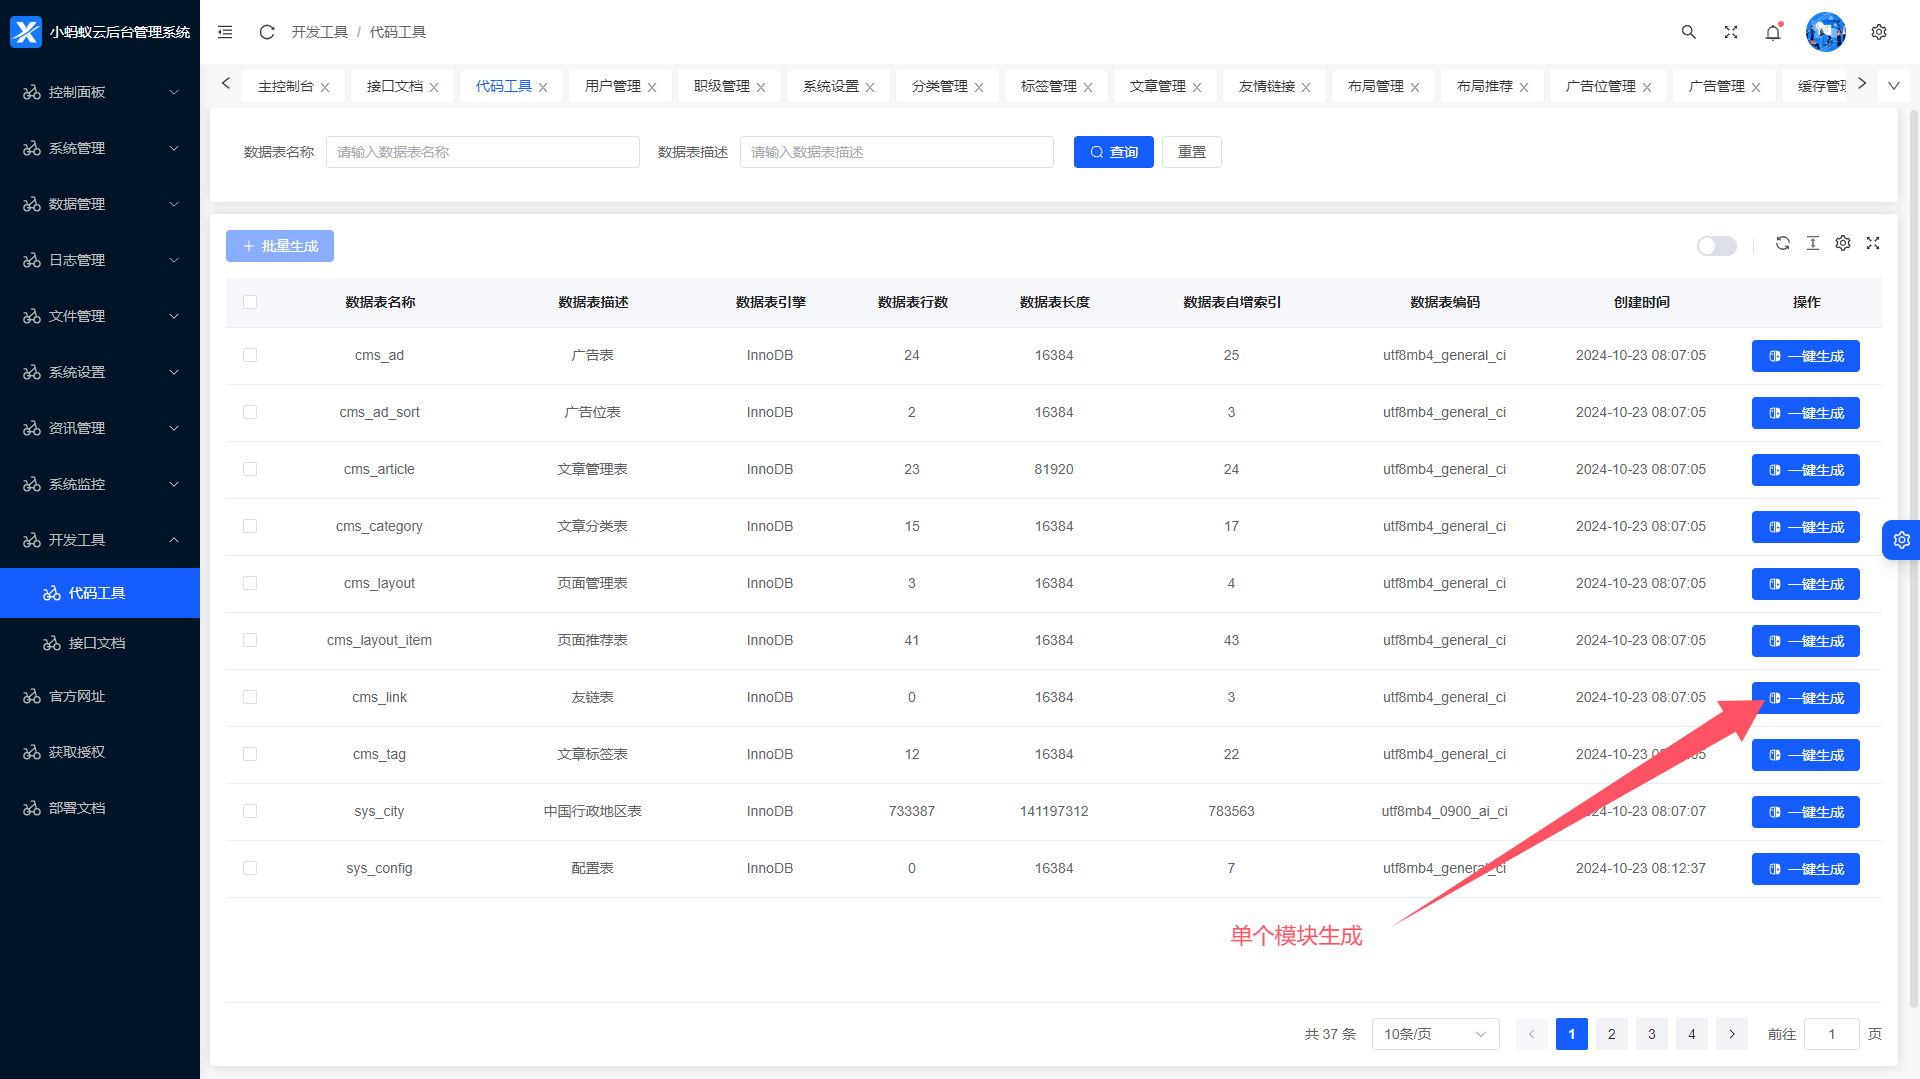Toggle the switch above the table
The image size is (1920, 1079).
pyautogui.click(x=1716, y=246)
